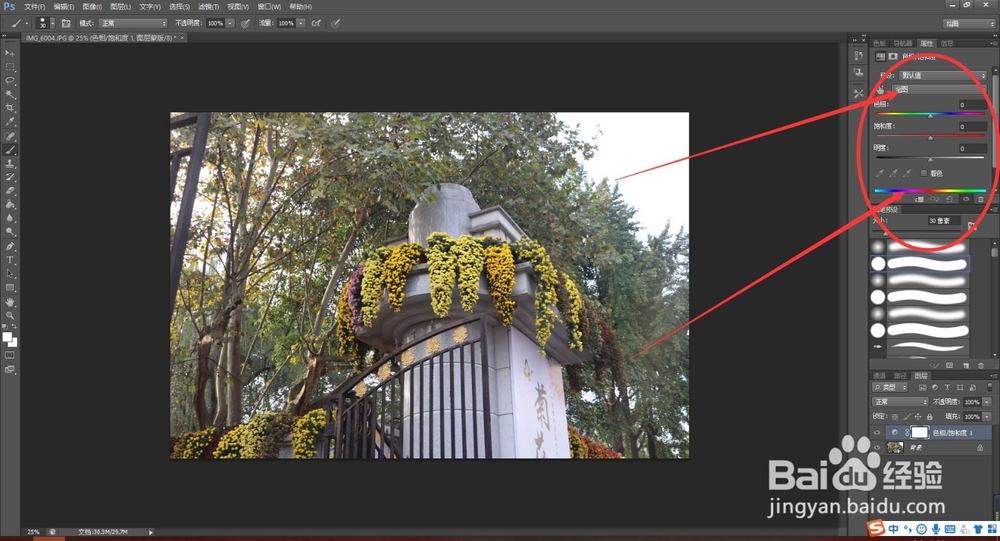The height and width of the screenshot is (541, 1000).
Task: Select the Horizontal Type tool
Action: pos(10,260)
